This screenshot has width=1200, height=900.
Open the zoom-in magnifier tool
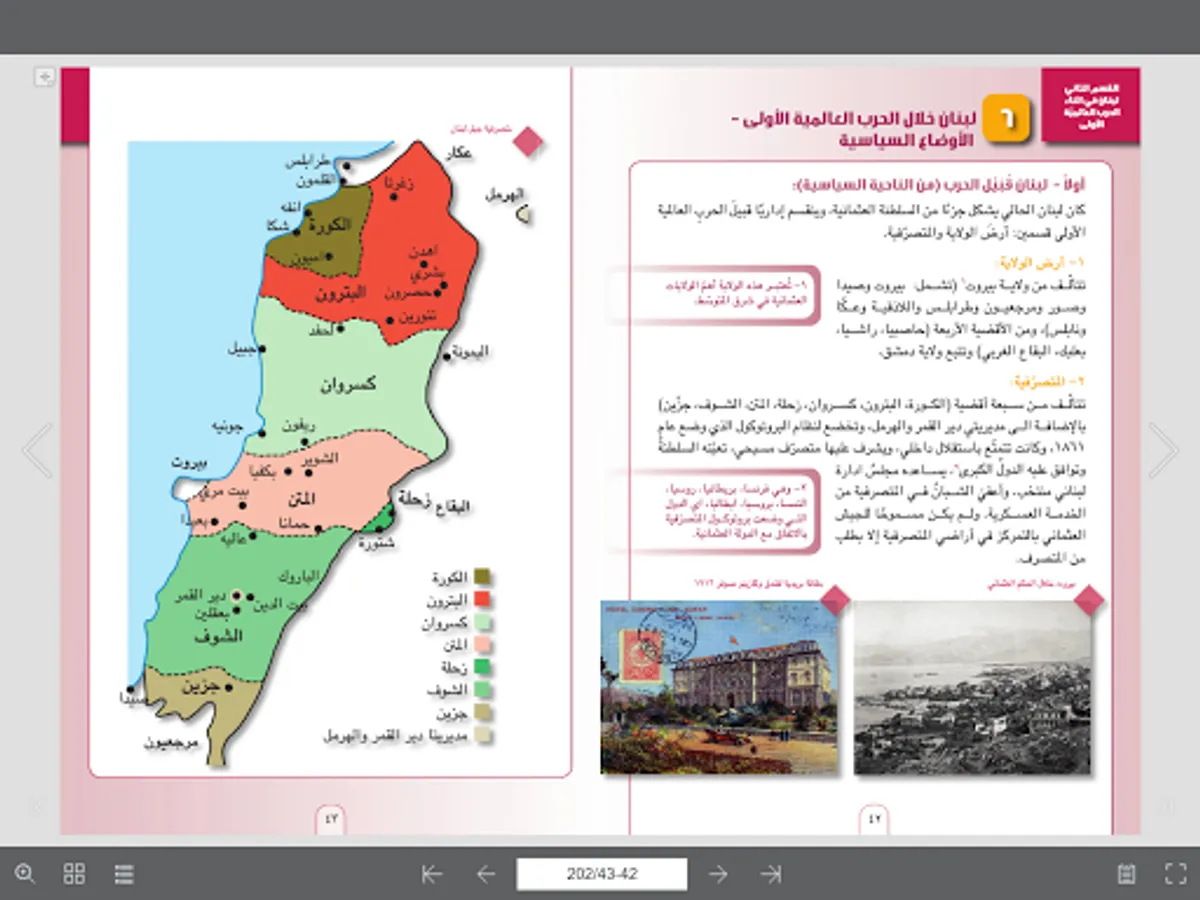pos(25,873)
